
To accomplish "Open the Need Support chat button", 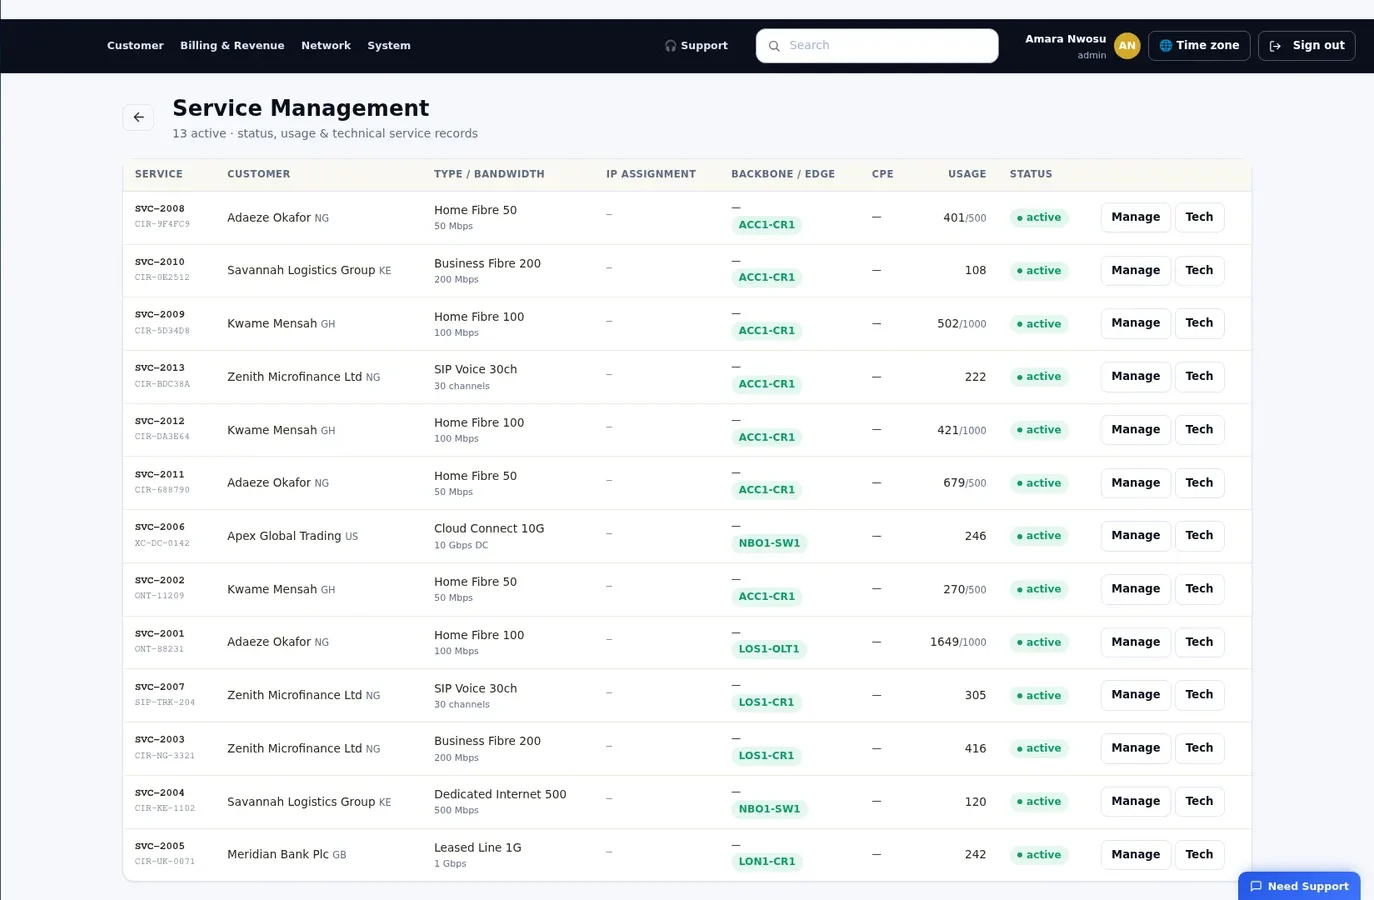I will [1299, 886].
